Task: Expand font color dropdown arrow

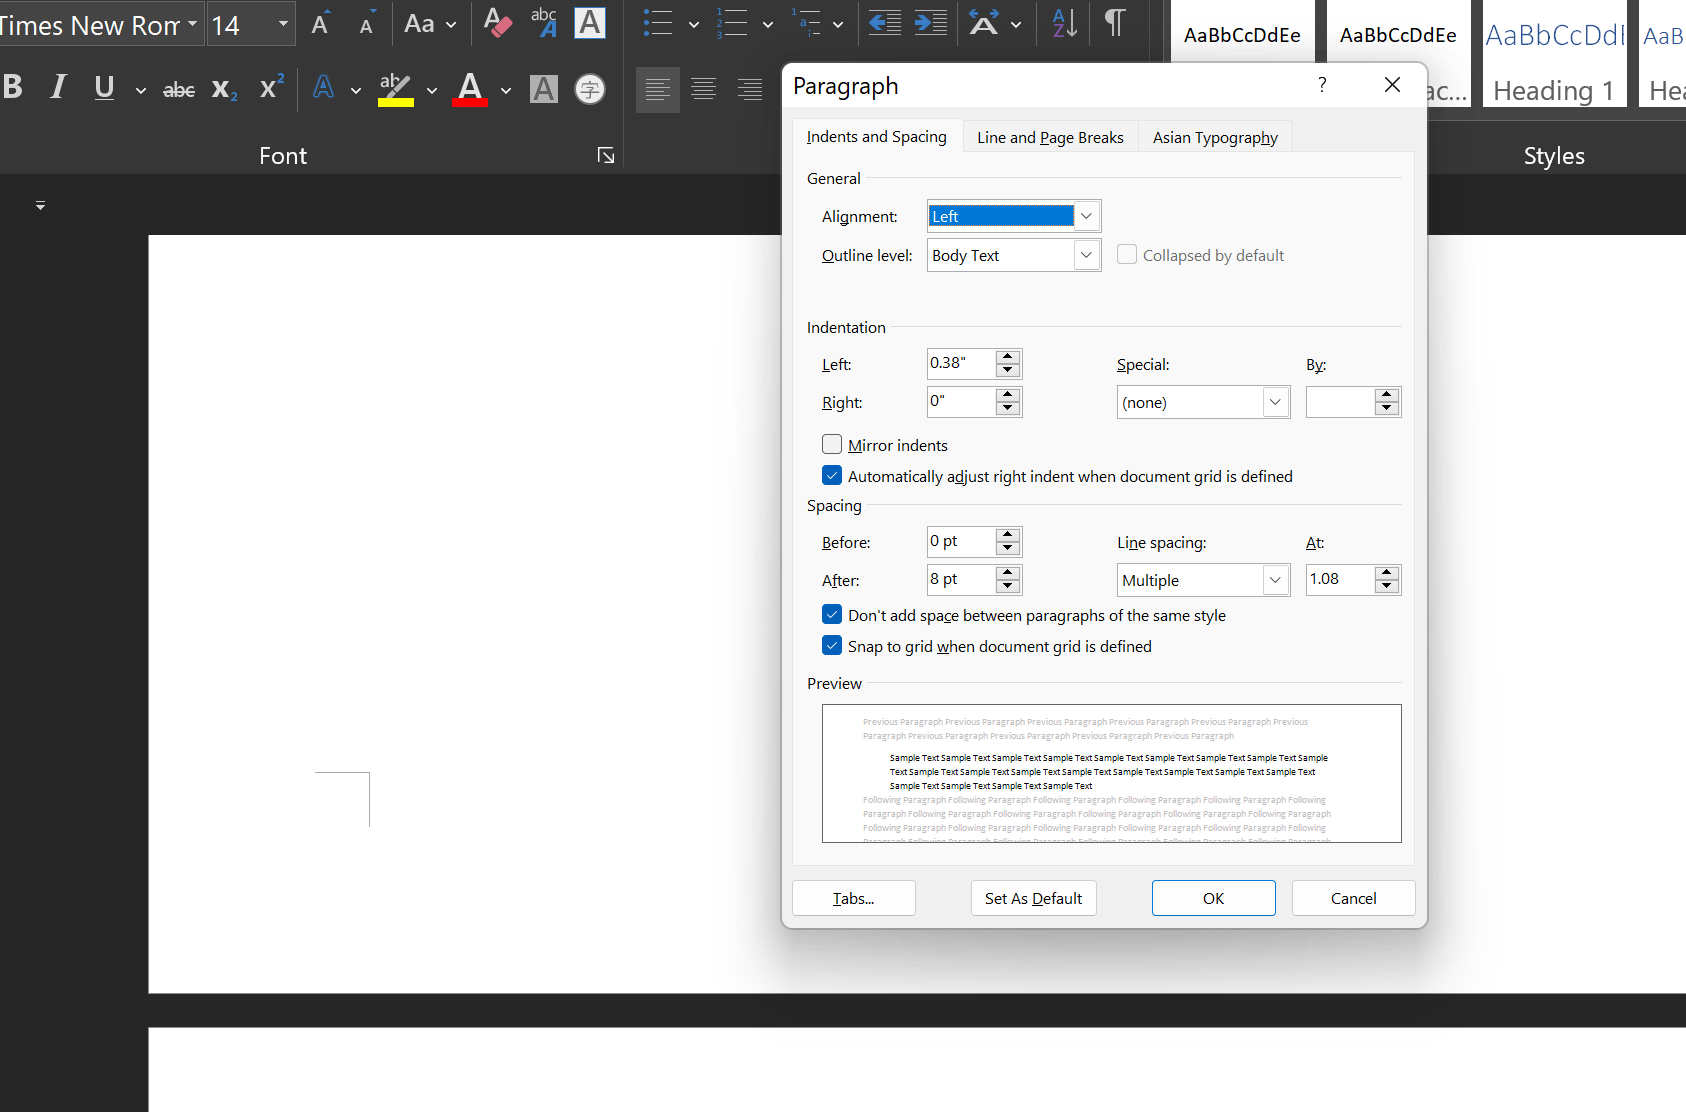Action: tap(506, 90)
